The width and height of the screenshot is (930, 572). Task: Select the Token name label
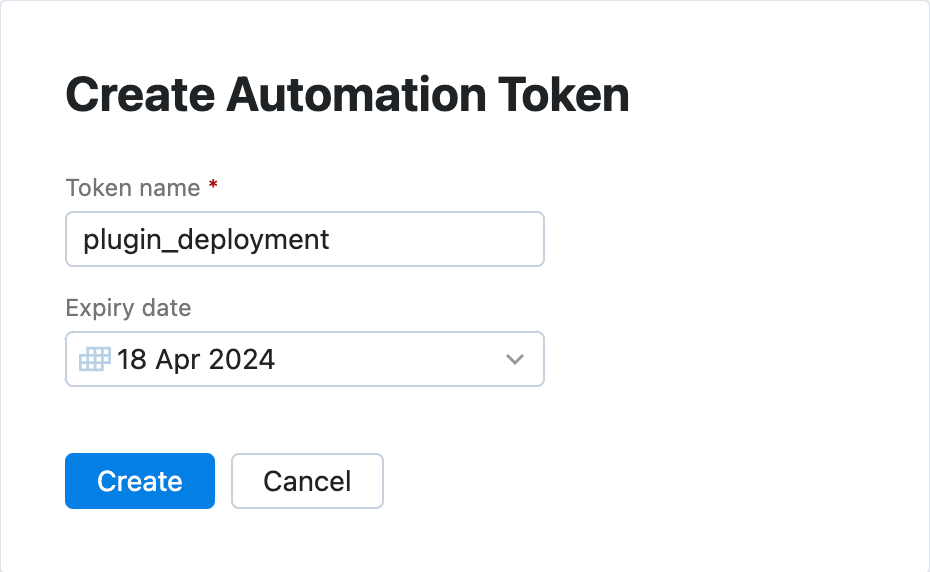(x=132, y=187)
